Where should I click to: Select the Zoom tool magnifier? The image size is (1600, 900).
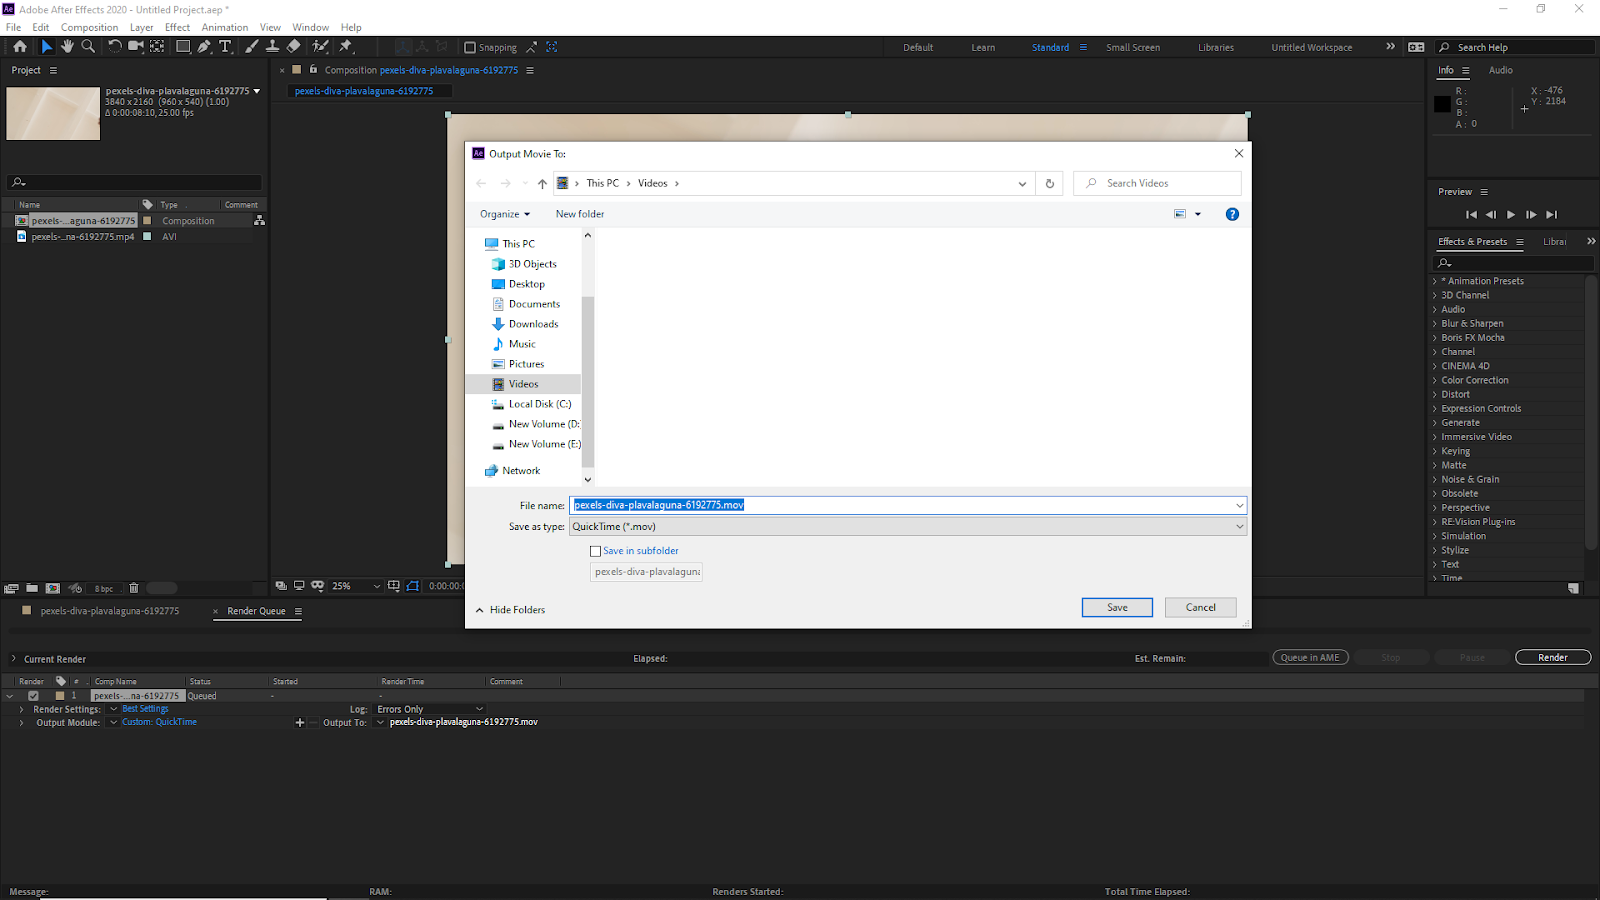coord(88,46)
